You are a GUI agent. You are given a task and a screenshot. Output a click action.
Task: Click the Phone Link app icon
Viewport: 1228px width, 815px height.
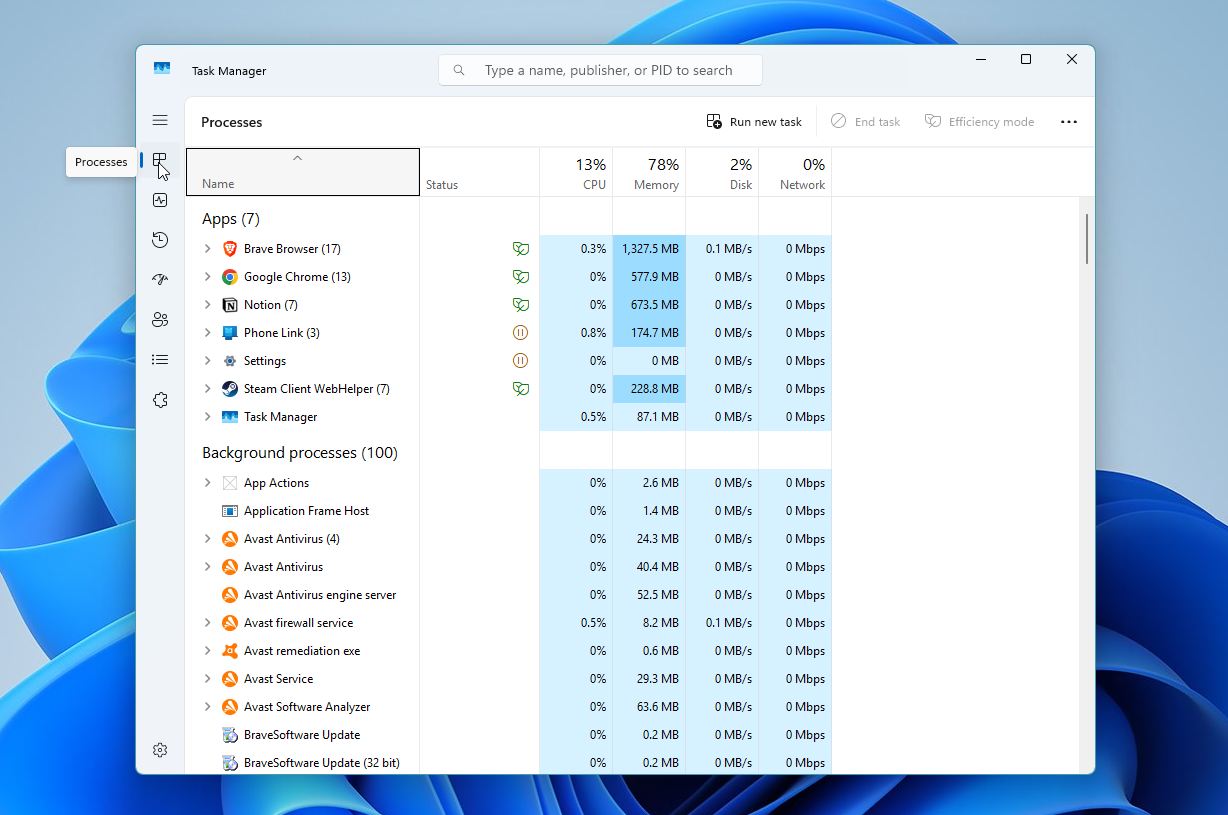pyautogui.click(x=230, y=333)
